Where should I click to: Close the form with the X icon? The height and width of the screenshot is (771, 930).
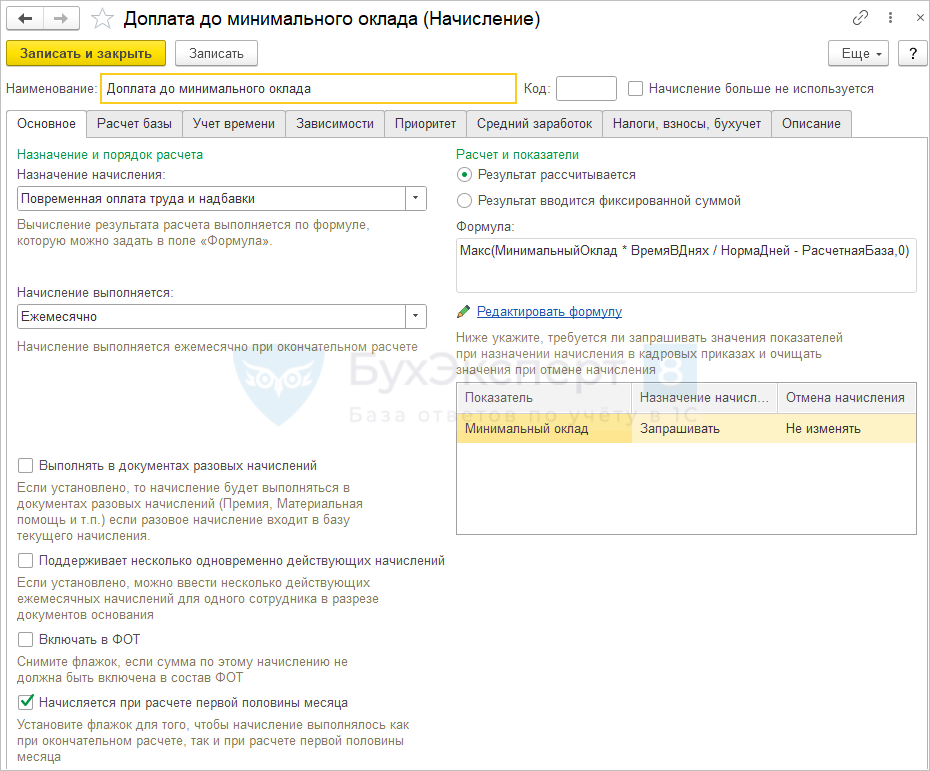tap(913, 18)
